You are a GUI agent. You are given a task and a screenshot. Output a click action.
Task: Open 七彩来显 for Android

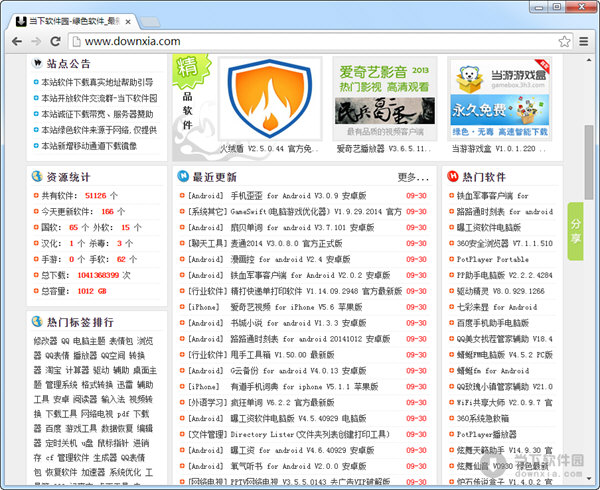497,307
